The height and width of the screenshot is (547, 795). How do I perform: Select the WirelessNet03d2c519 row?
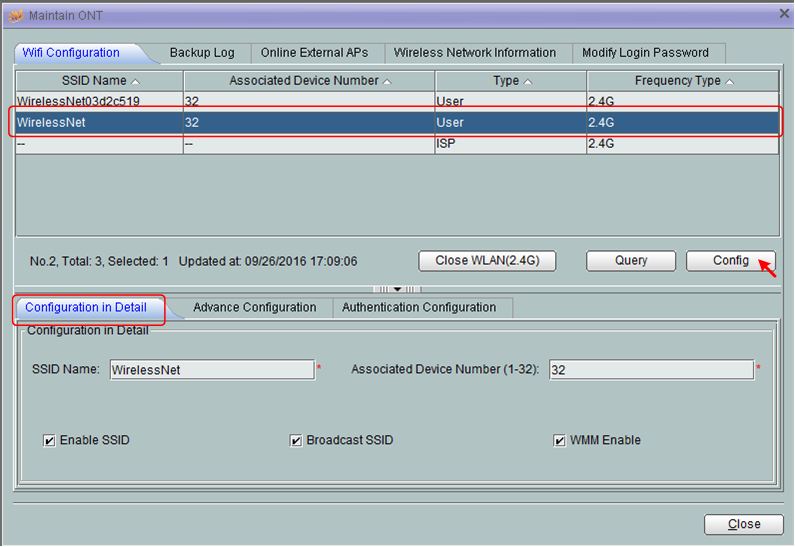click(x=98, y=101)
